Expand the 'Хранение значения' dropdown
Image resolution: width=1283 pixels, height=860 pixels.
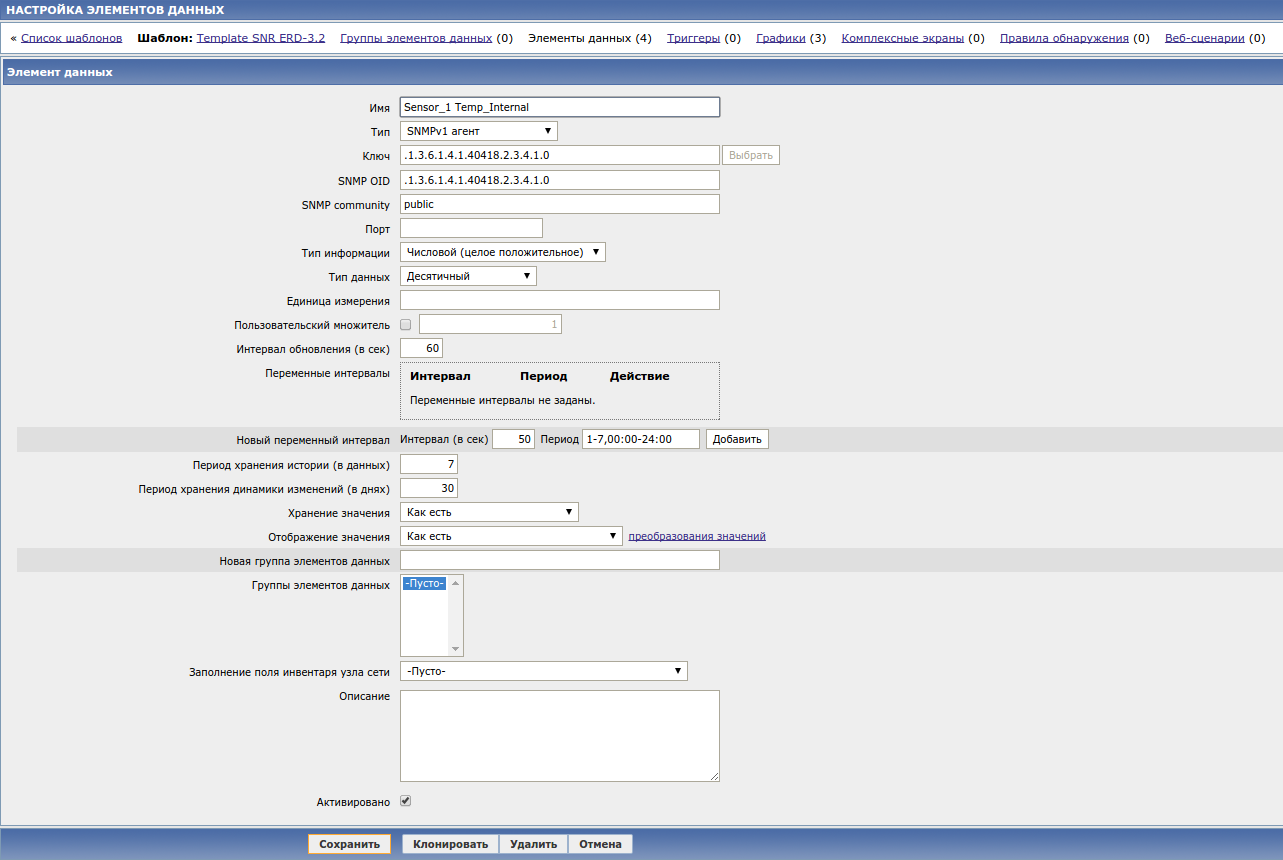click(489, 513)
